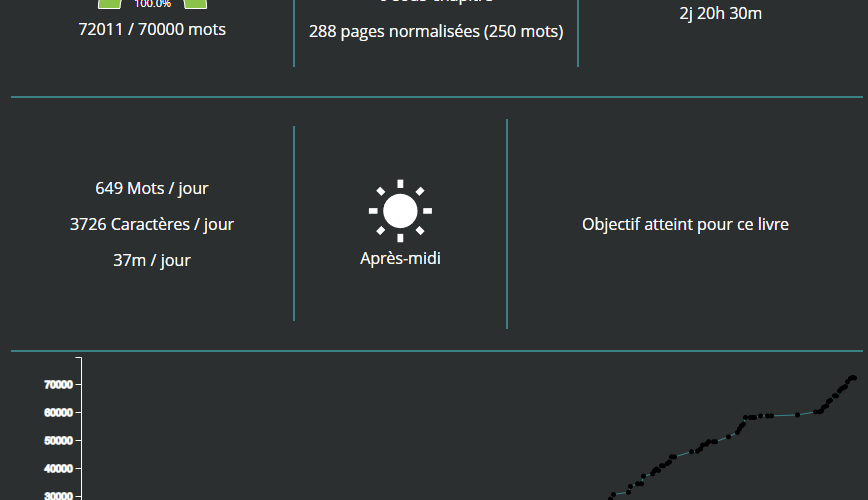Click the 40000 axis label on chart
This screenshot has height=500, width=868.
click(59, 468)
